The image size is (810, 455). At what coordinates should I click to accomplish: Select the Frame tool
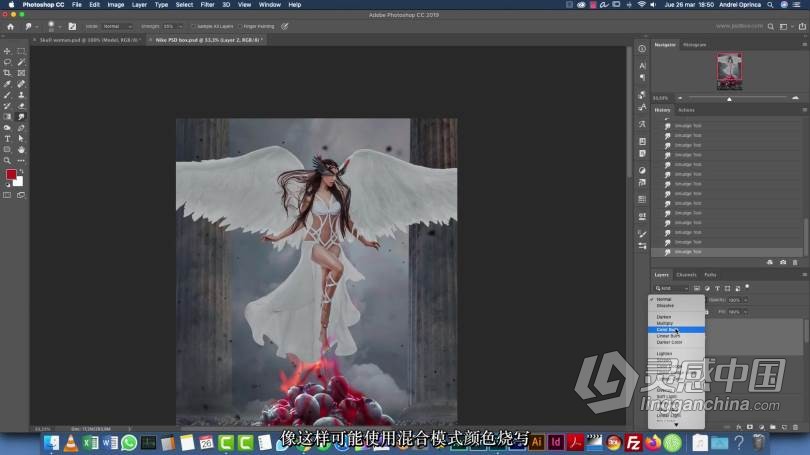(21, 73)
